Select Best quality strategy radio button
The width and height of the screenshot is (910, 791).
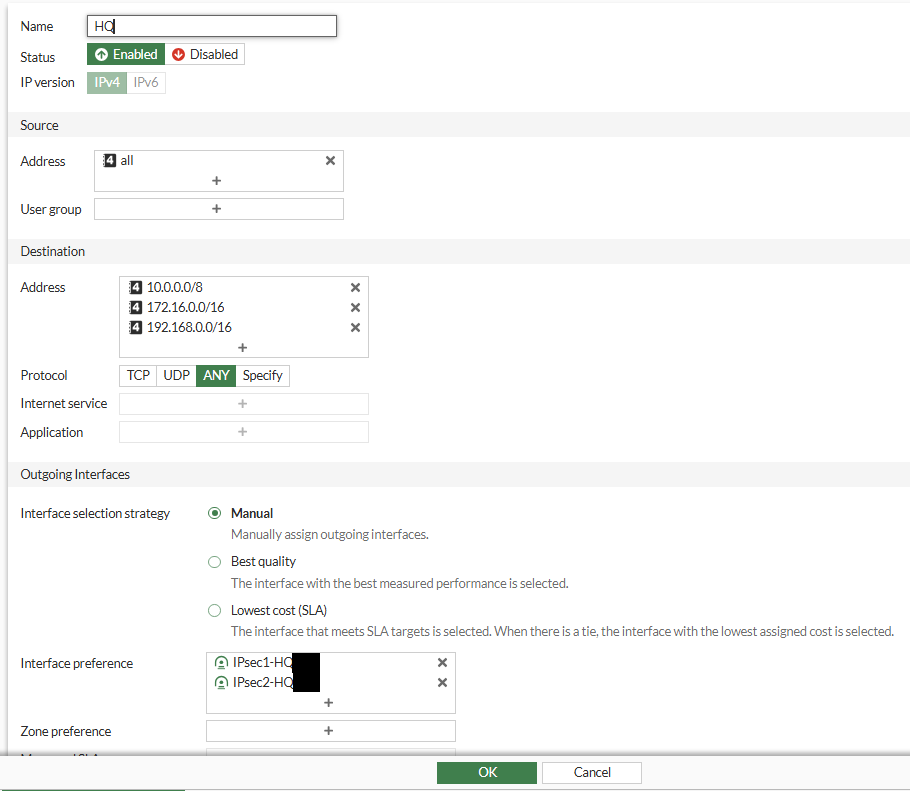point(215,562)
